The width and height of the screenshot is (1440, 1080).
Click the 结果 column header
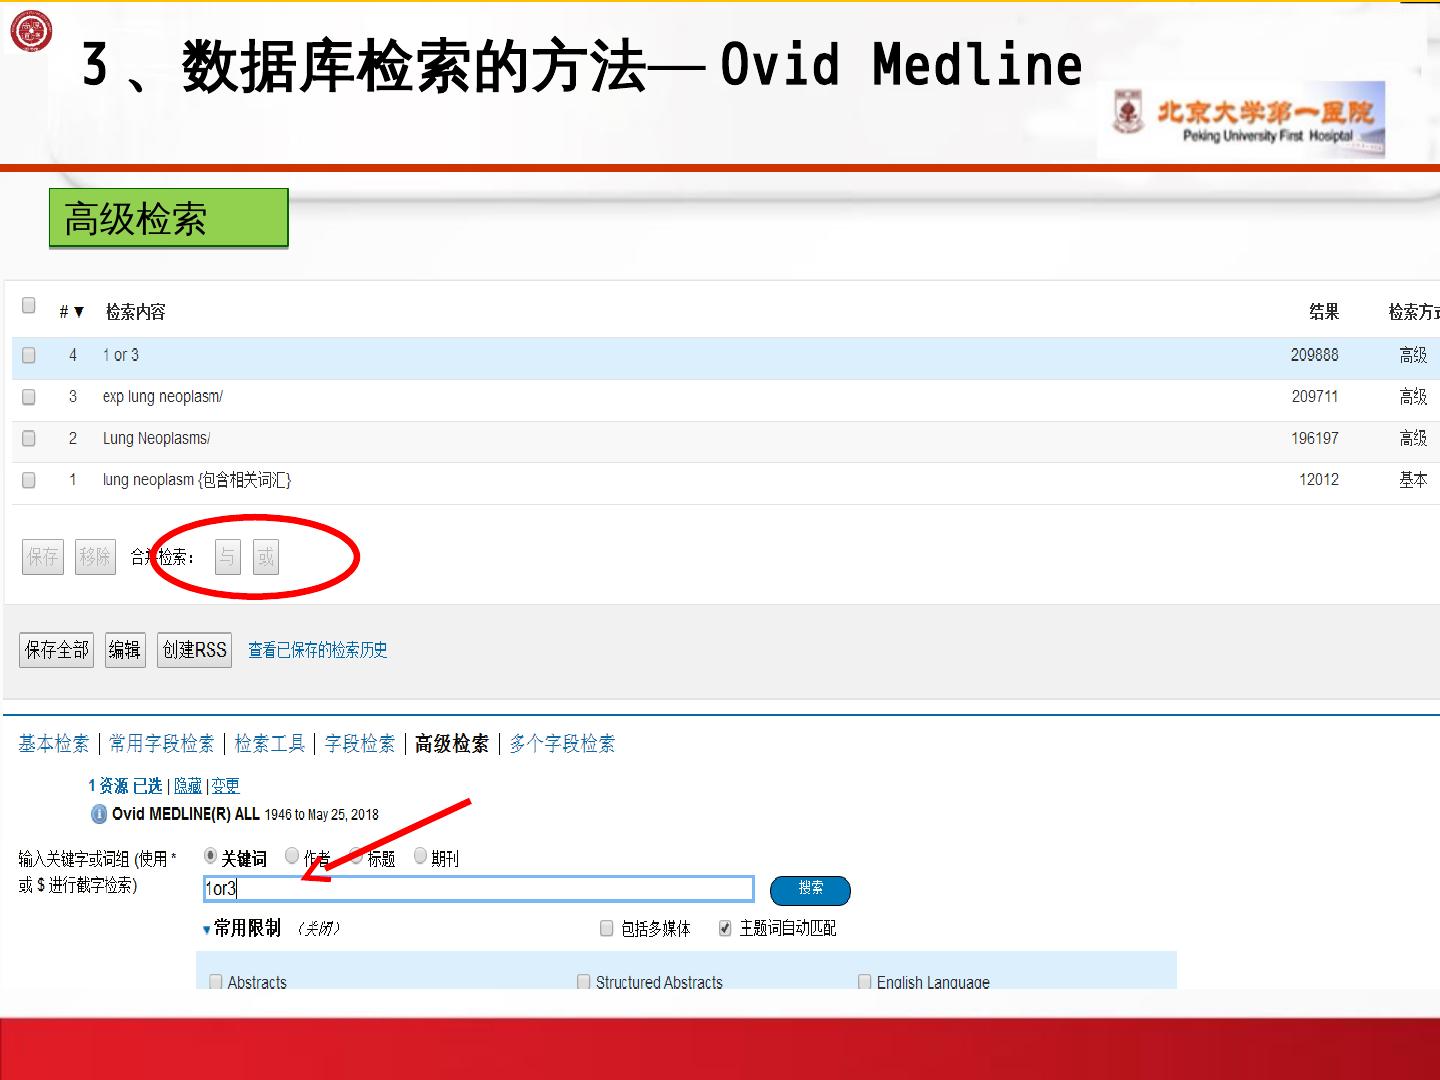click(x=1324, y=312)
